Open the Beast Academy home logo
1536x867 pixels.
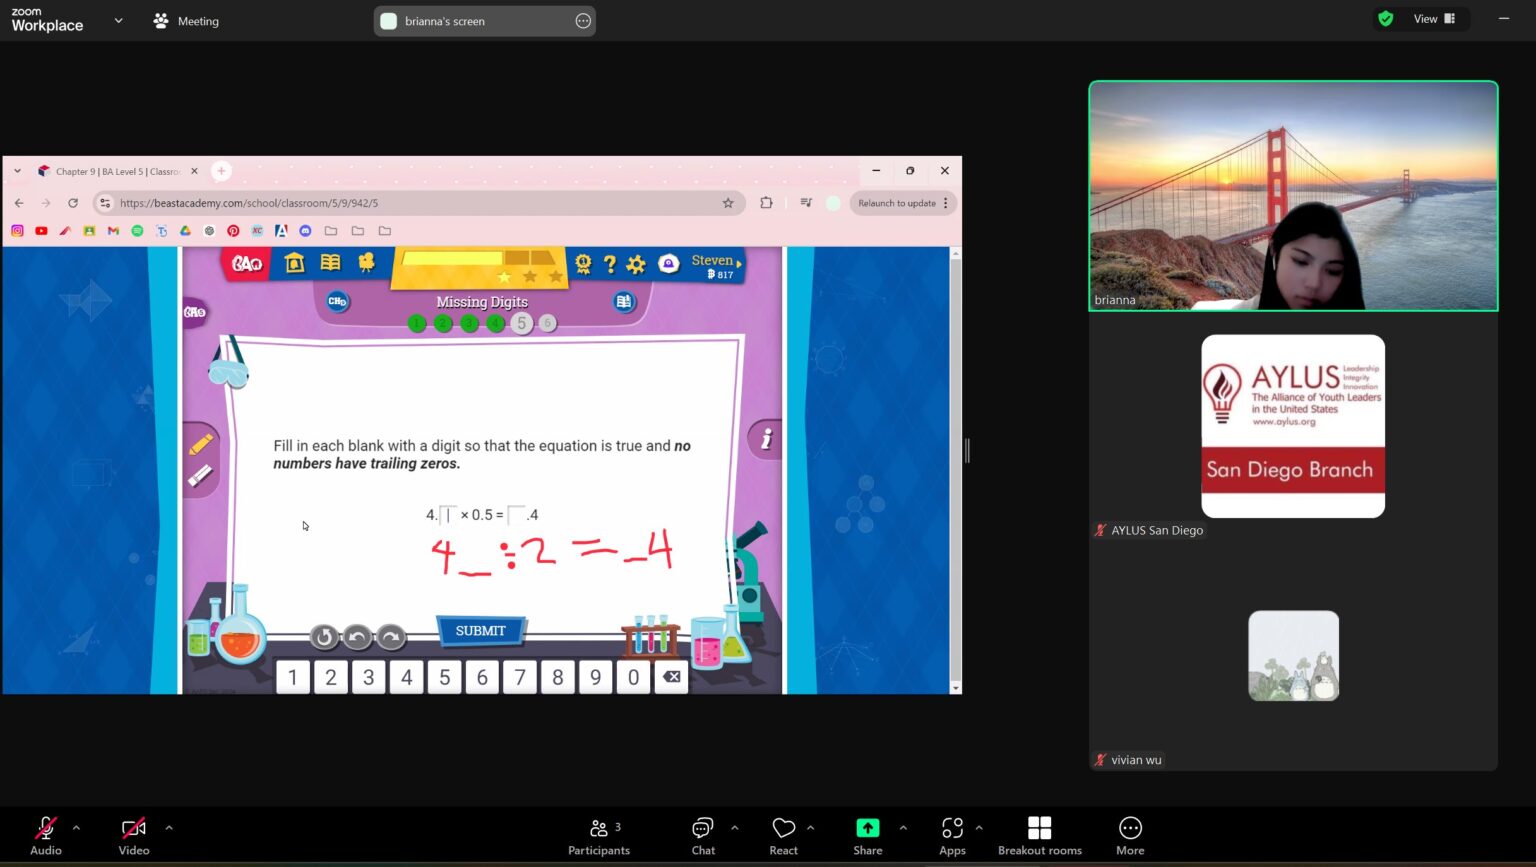[247, 263]
